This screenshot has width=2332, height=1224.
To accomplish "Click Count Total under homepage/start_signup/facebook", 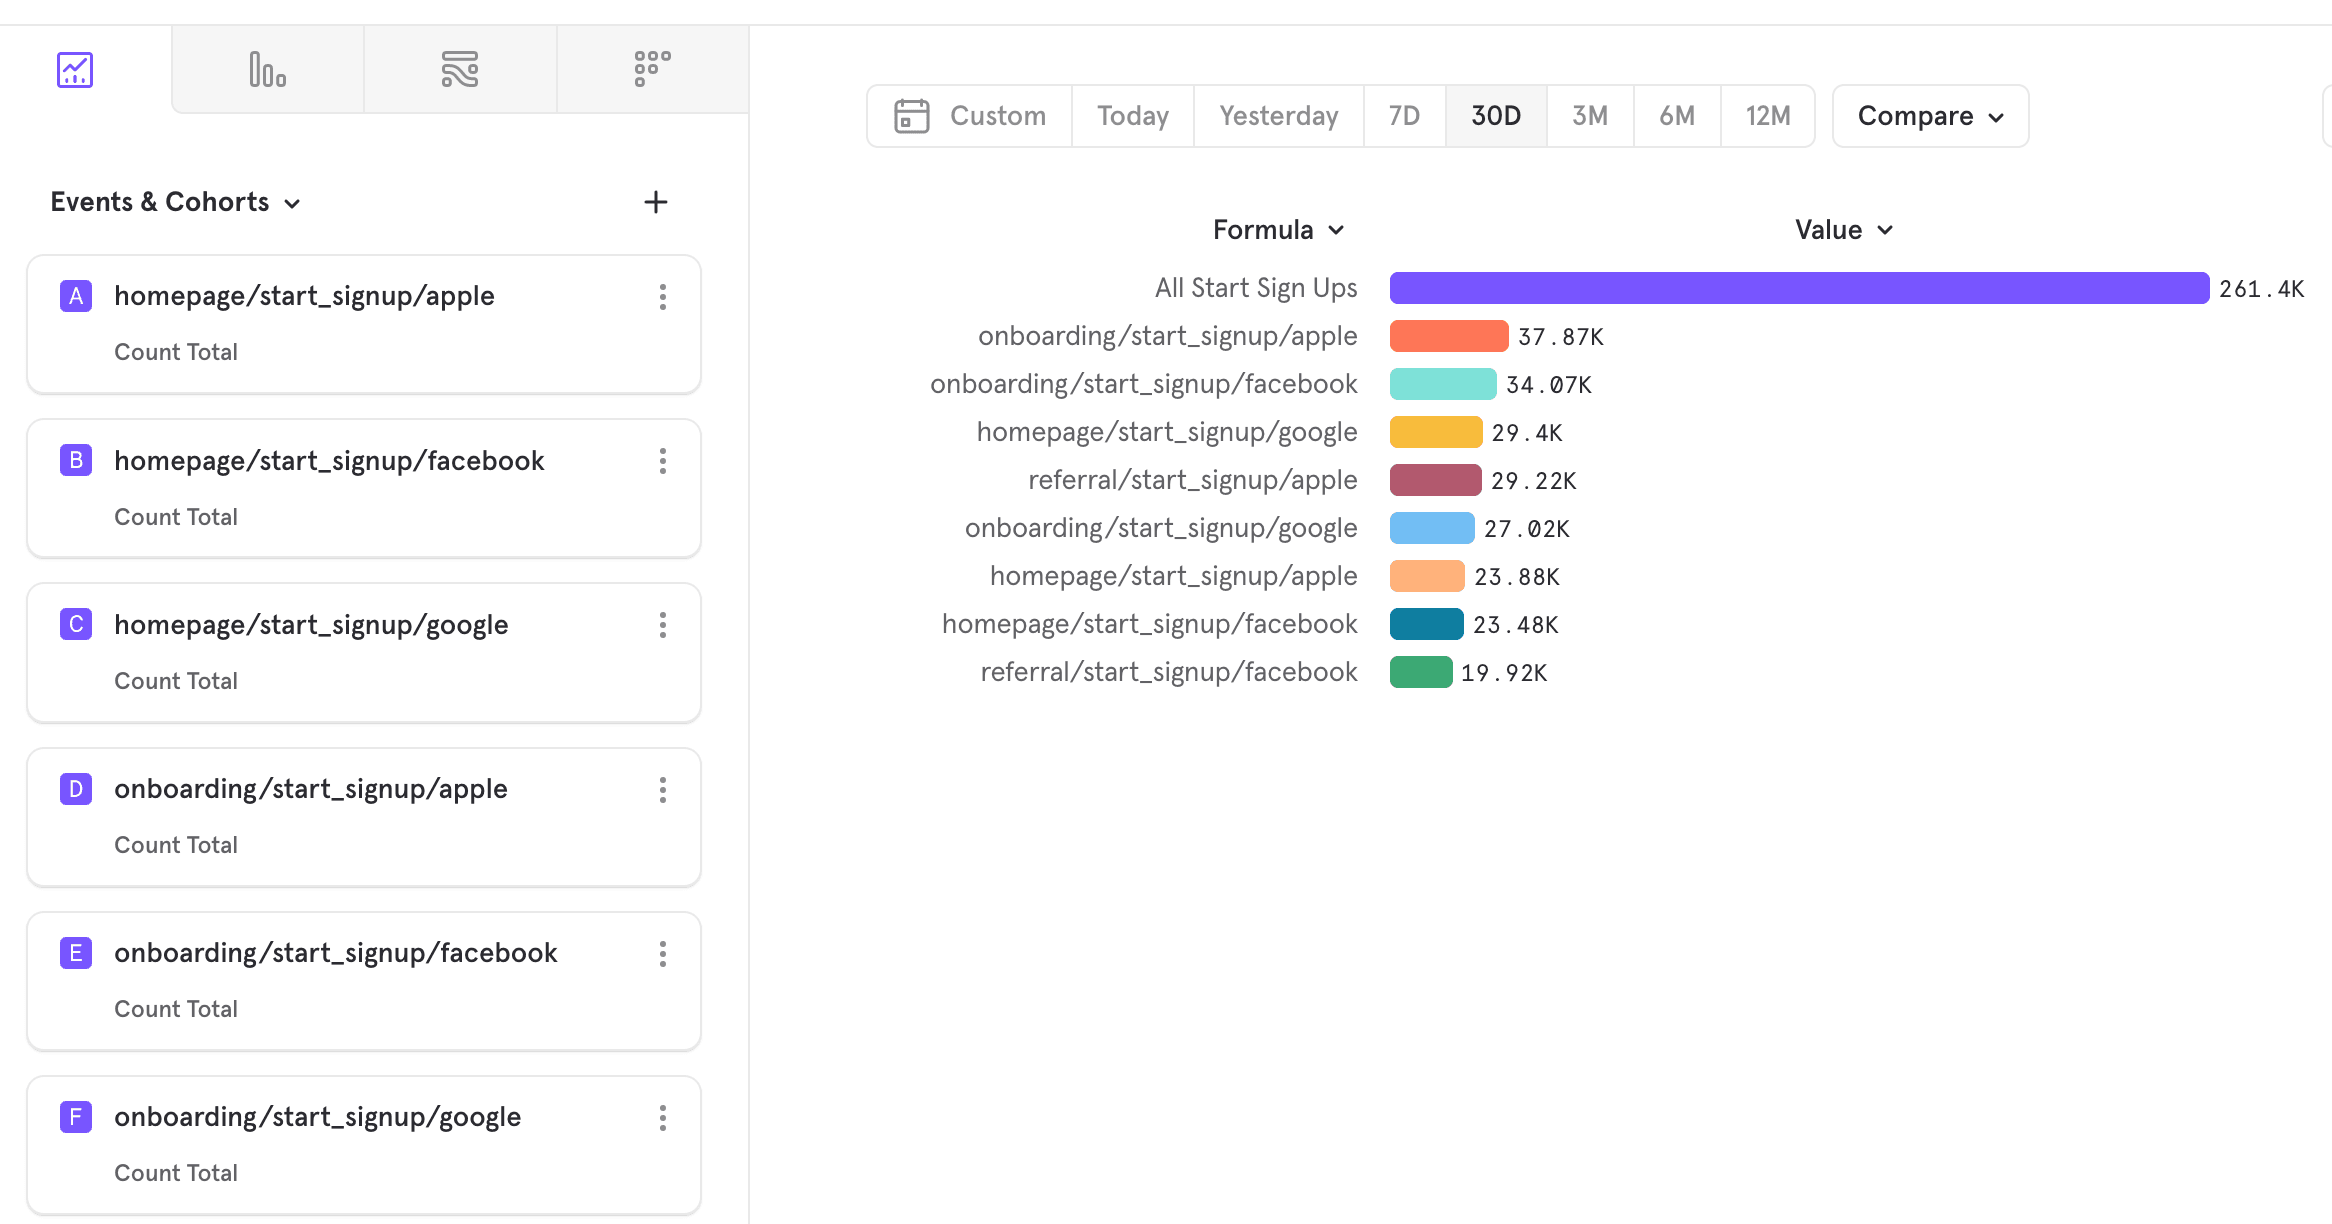I will [176, 517].
